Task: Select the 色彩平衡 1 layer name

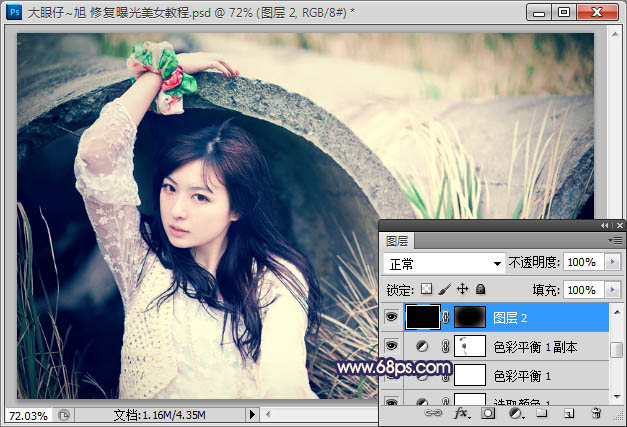Action: click(522, 376)
